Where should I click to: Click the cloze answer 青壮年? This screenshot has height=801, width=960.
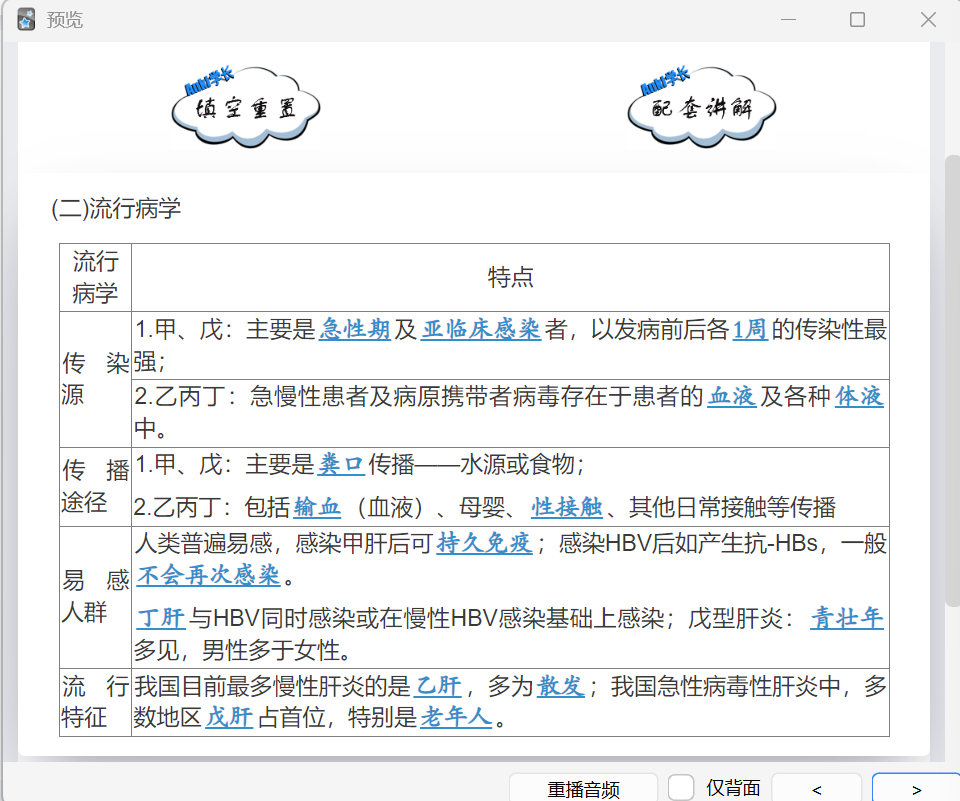pyautogui.click(x=847, y=618)
